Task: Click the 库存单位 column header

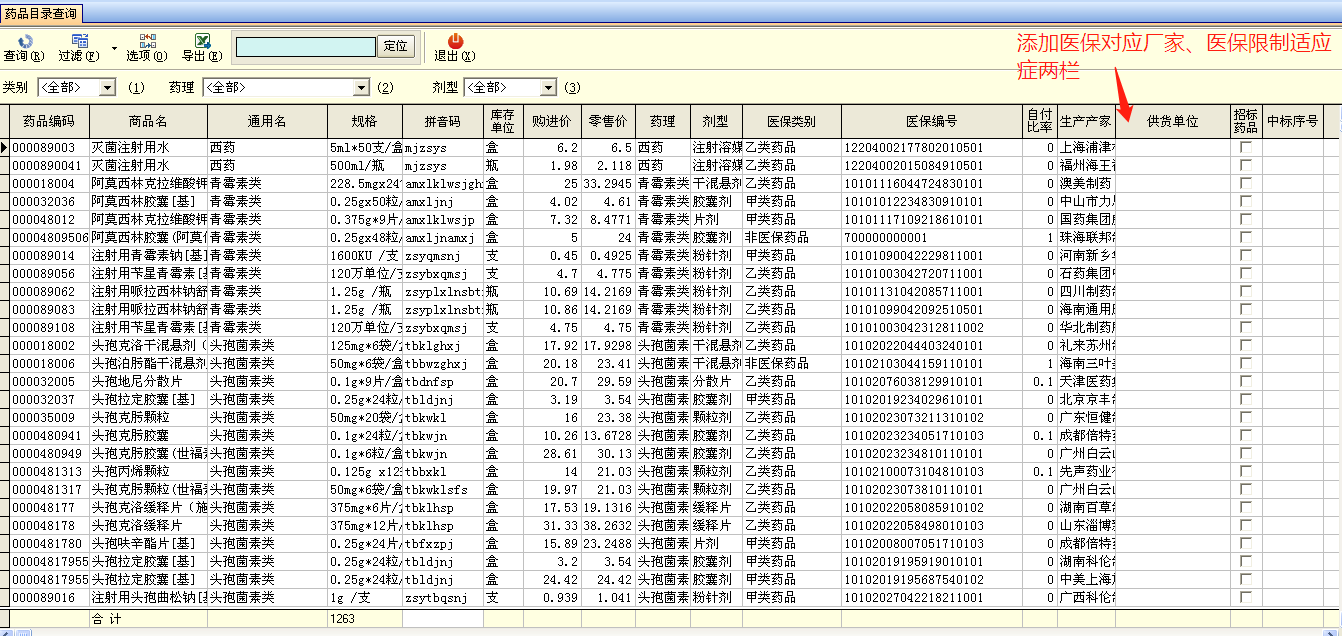Action: pyautogui.click(x=502, y=121)
